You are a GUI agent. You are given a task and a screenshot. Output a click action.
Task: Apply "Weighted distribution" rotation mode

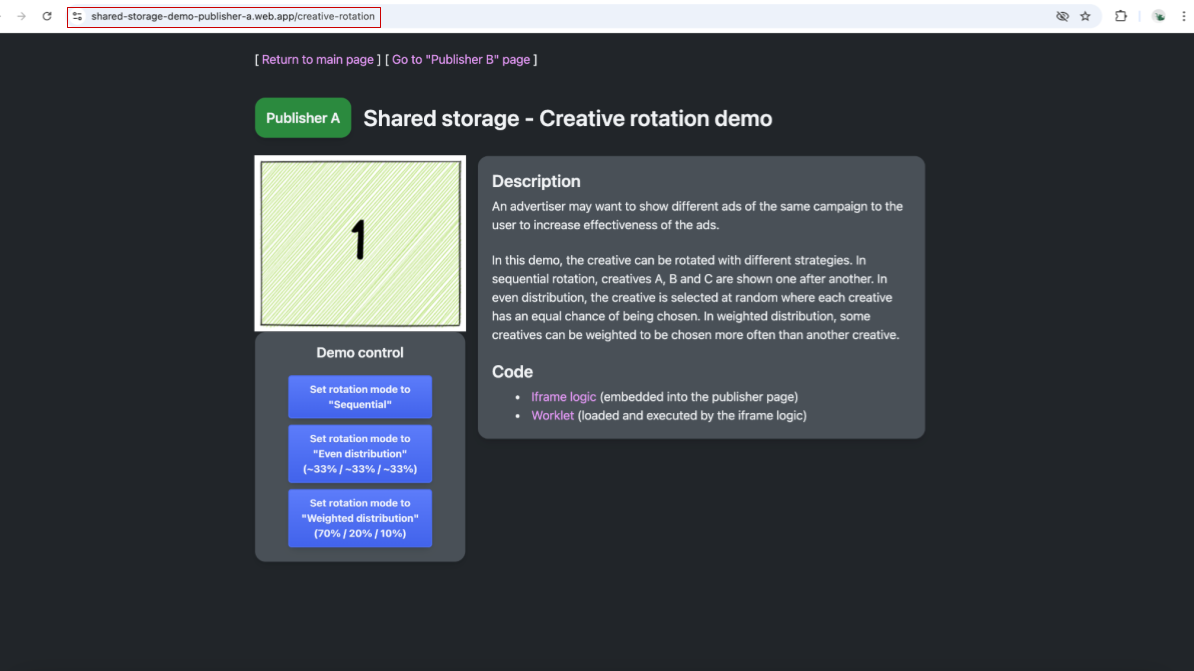point(360,518)
